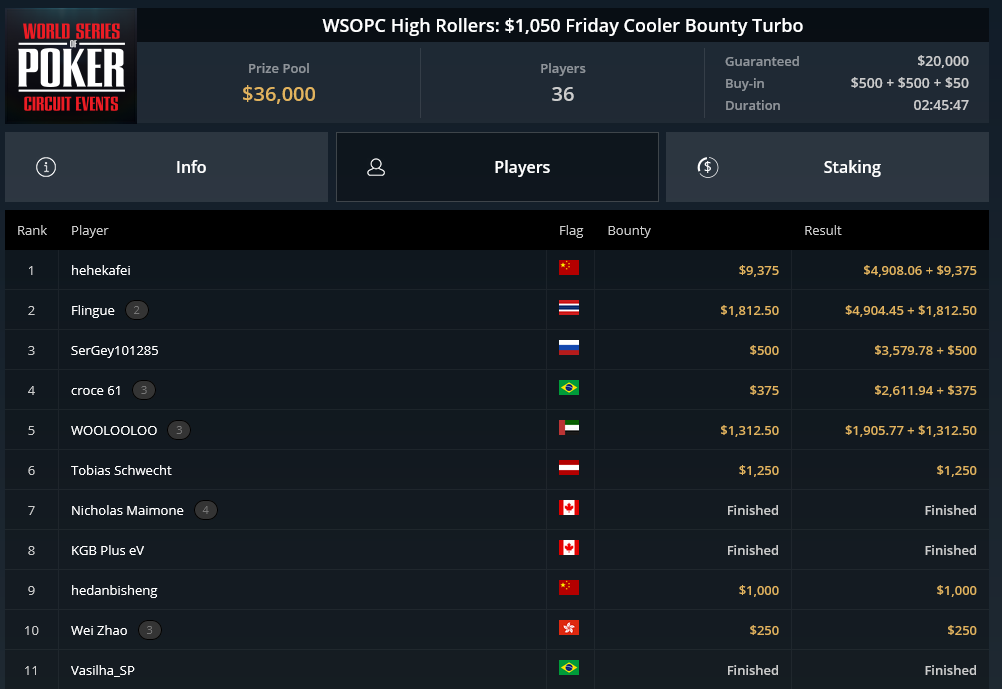The height and width of the screenshot is (689, 1002).
Task: Click the Bounty column header
Action: coord(629,230)
